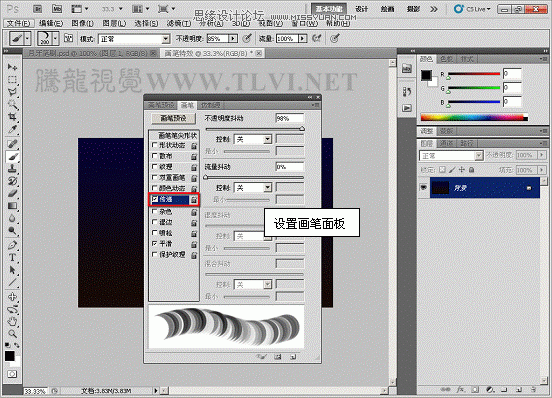Select the Type (T) tool
Screen dimensions: 552x398
click(x=12, y=258)
